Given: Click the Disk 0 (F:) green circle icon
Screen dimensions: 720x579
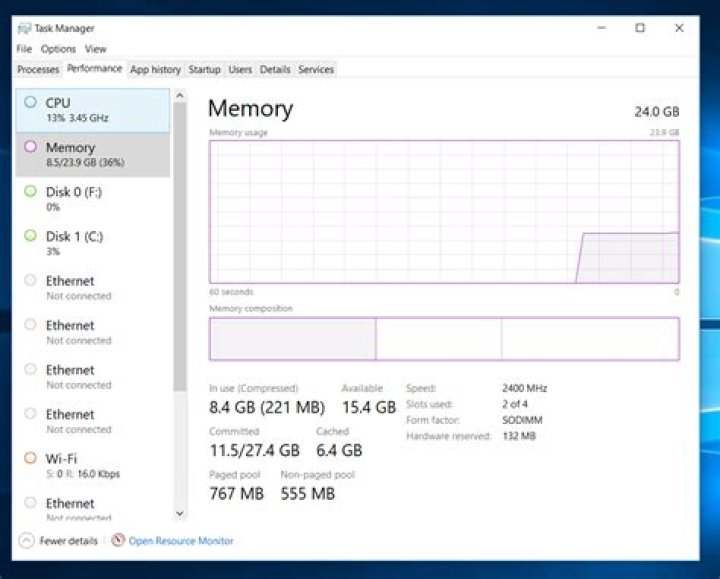Looking at the screenshot, I should pos(30,191).
